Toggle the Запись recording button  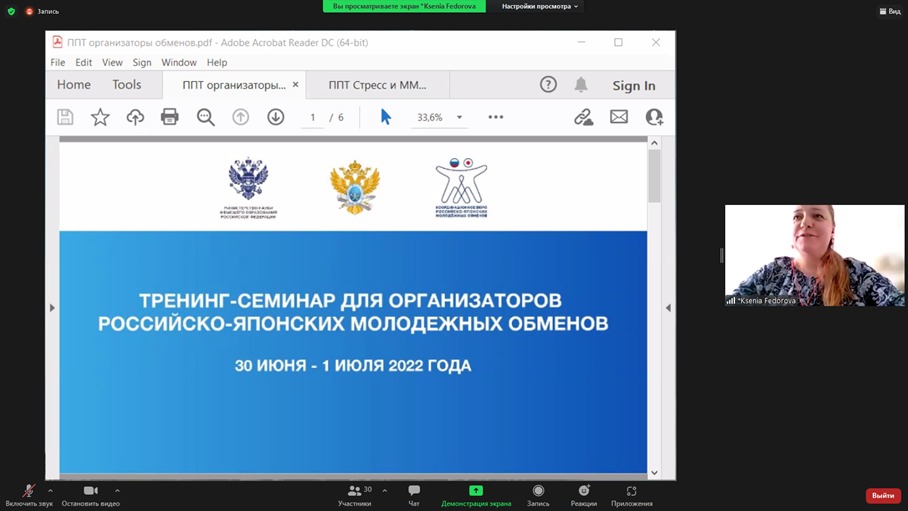(538, 492)
